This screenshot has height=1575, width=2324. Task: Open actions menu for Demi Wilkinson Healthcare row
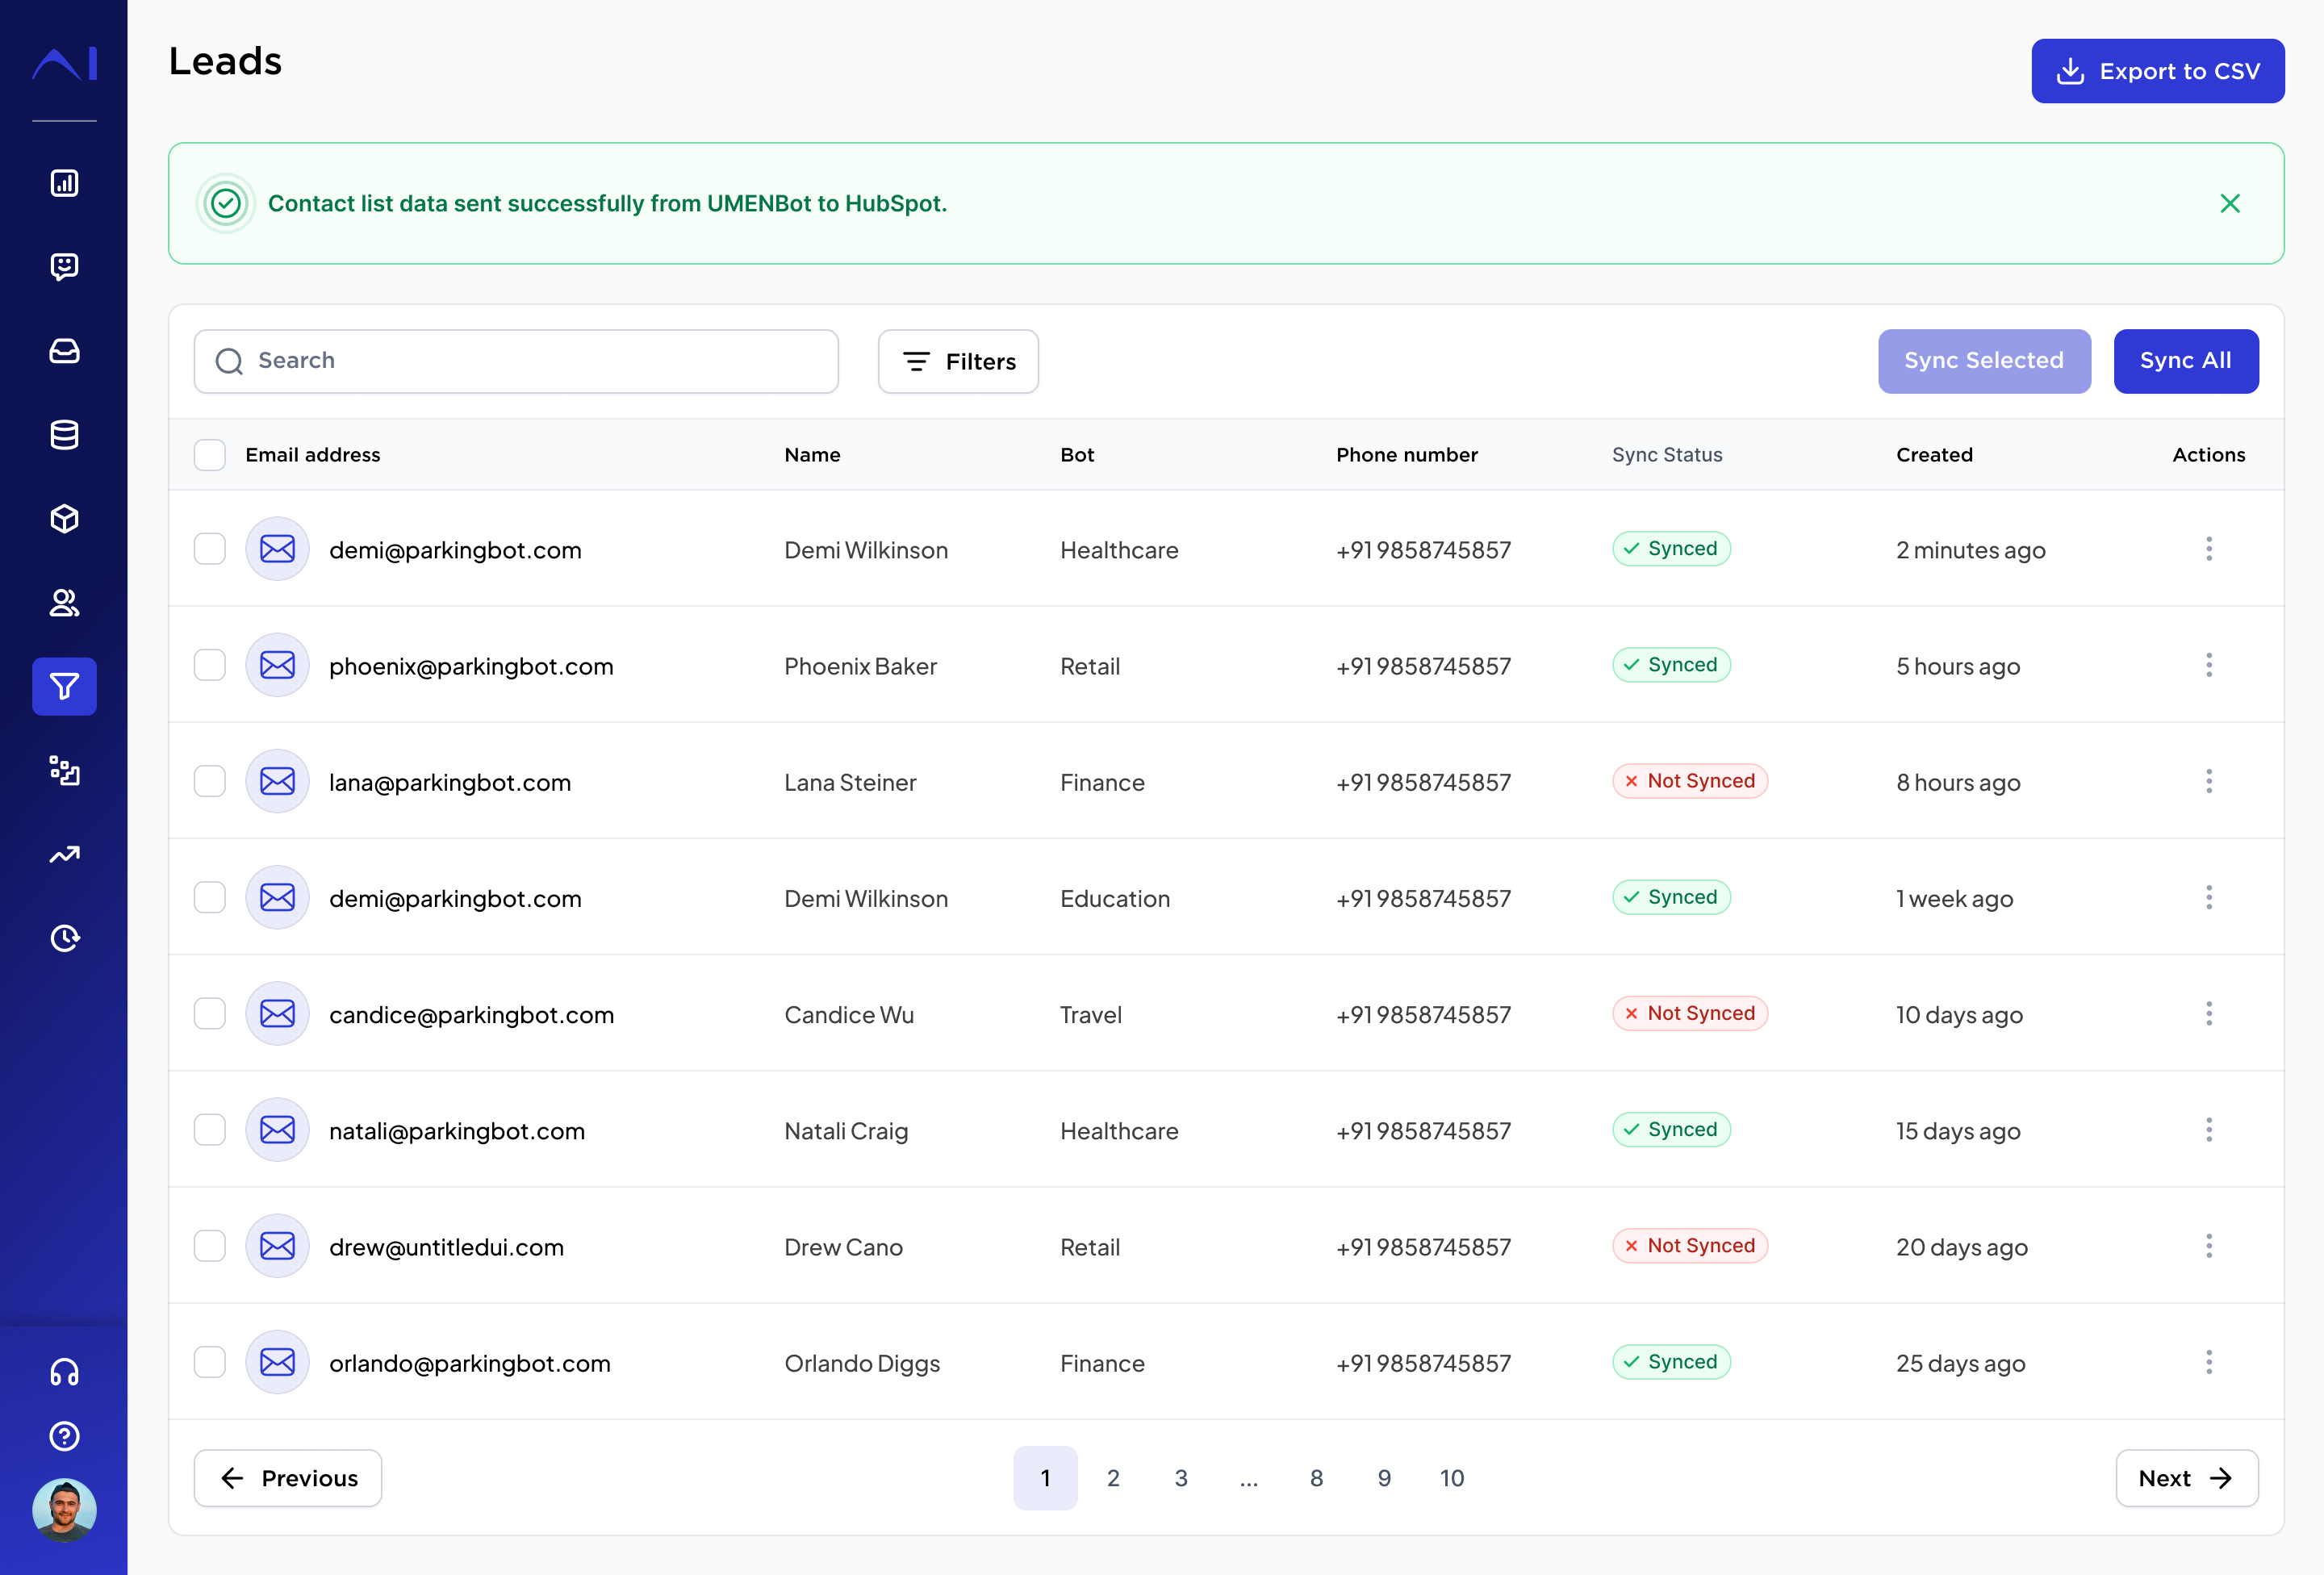(x=2209, y=549)
